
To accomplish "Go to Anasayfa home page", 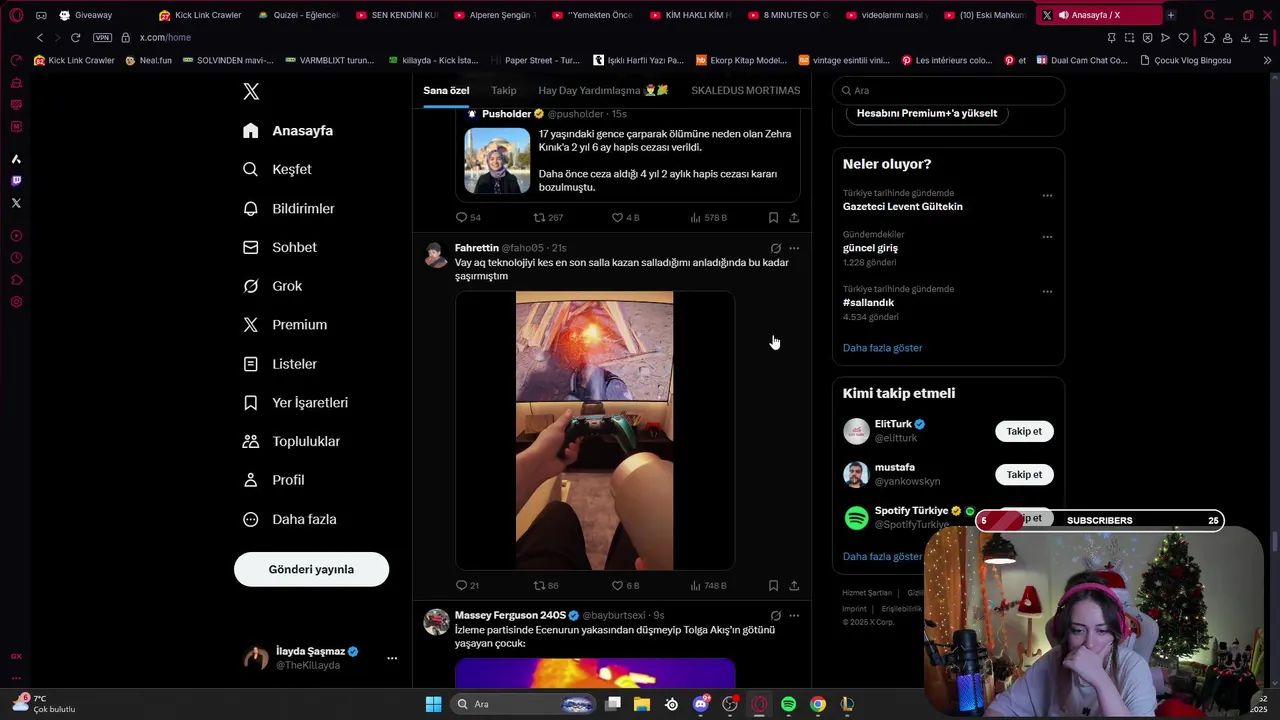I will coord(288,131).
